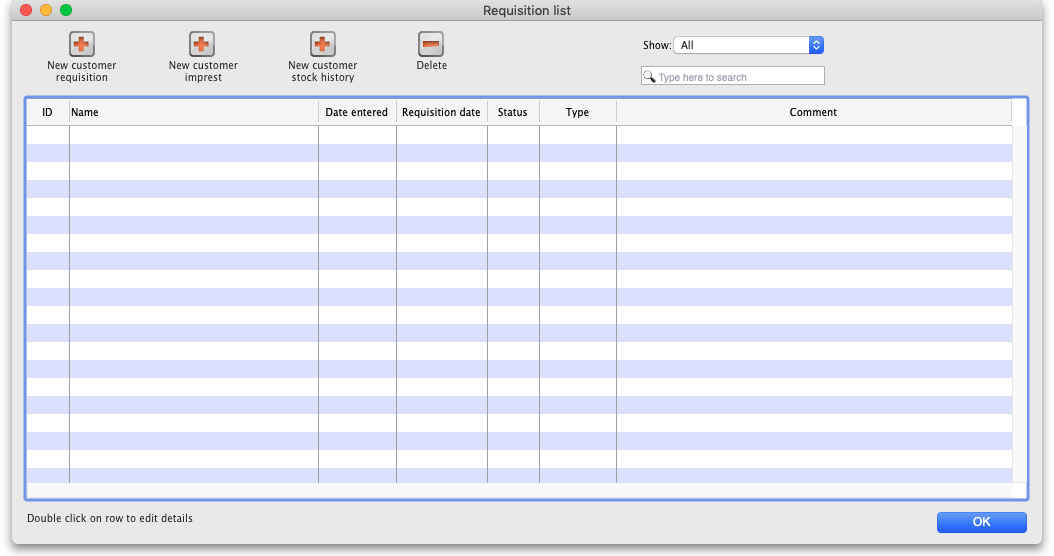Close the Requisition list window
Image resolution: width=1054 pixels, height=556 pixels.
pos(26,10)
